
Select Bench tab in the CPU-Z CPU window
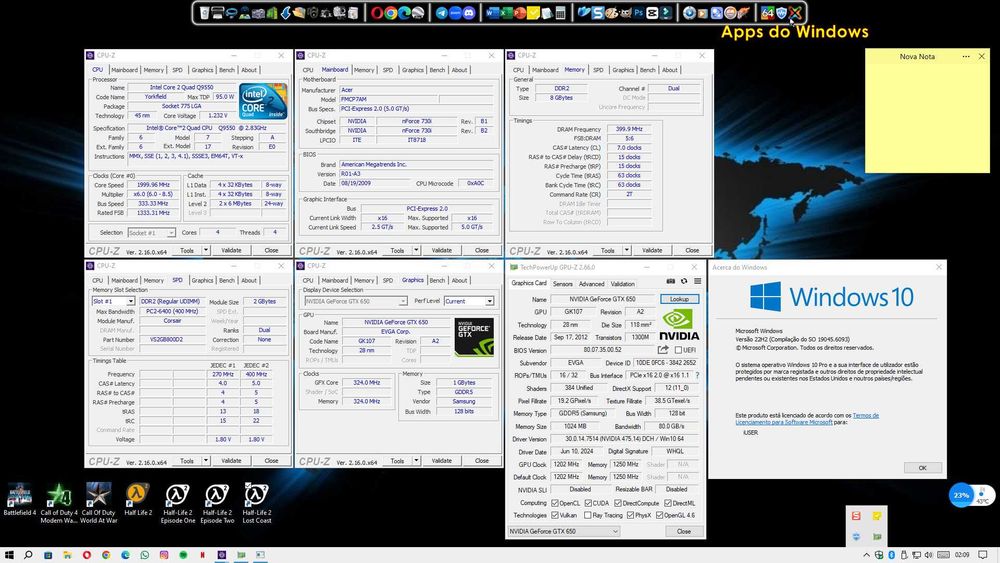tap(227, 70)
